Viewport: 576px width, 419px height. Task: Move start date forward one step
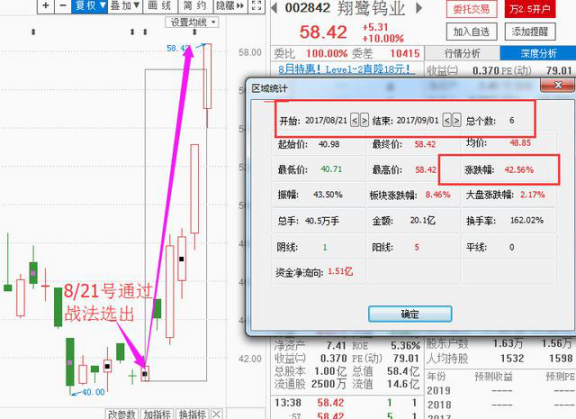(x=364, y=120)
